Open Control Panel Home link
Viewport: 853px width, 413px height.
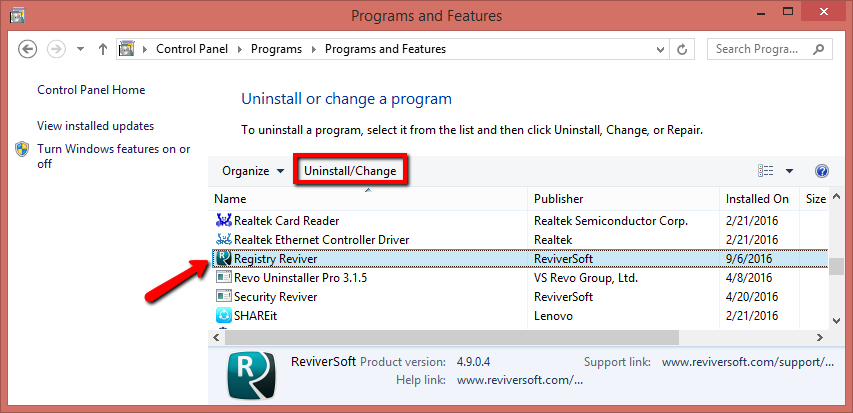91,90
